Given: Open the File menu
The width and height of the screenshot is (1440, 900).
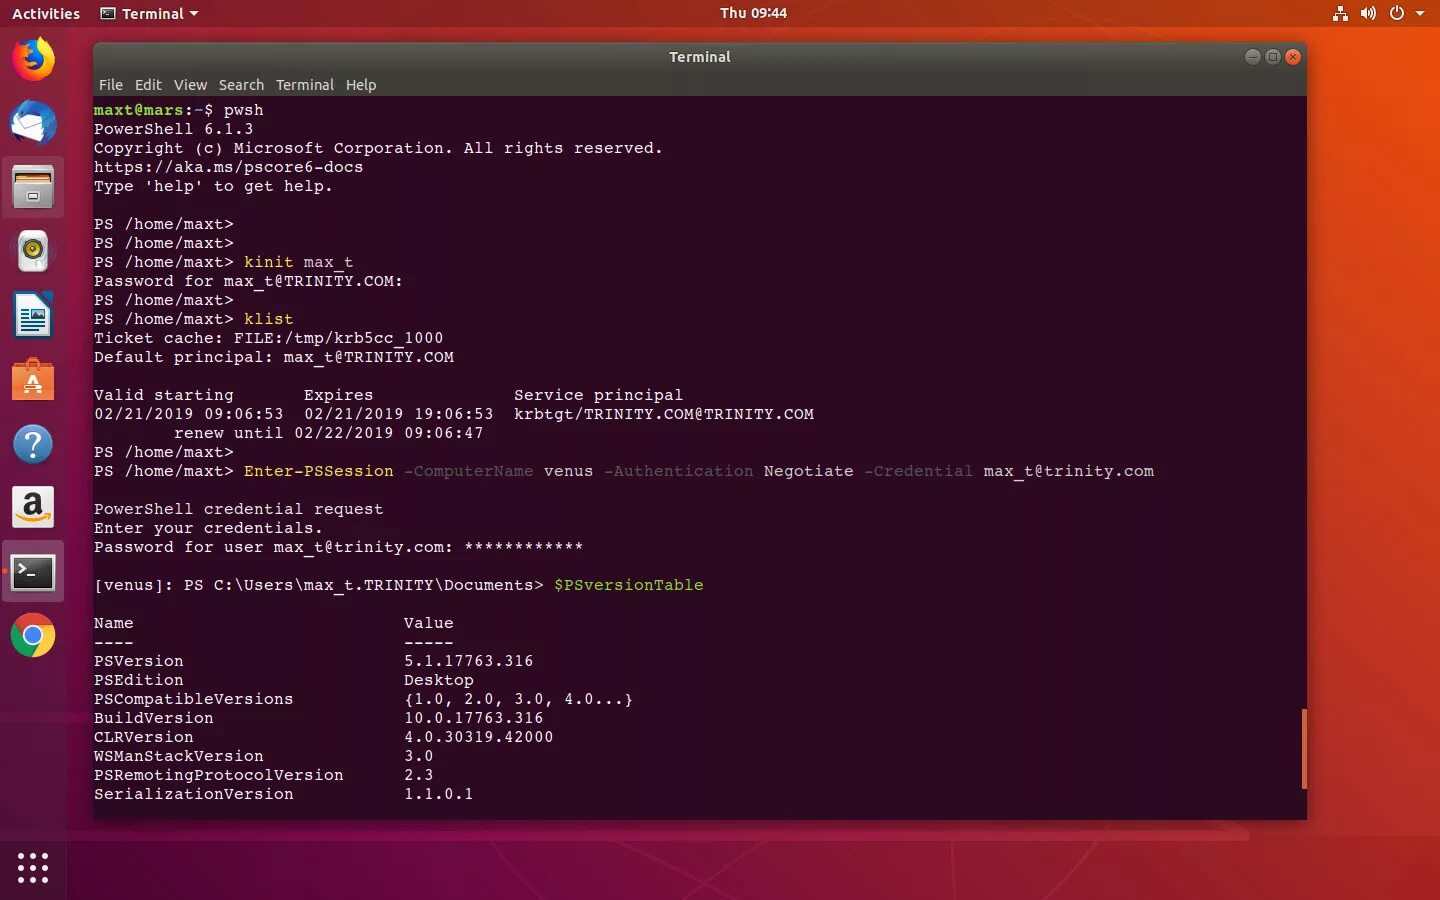Looking at the screenshot, I should coord(110,85).
